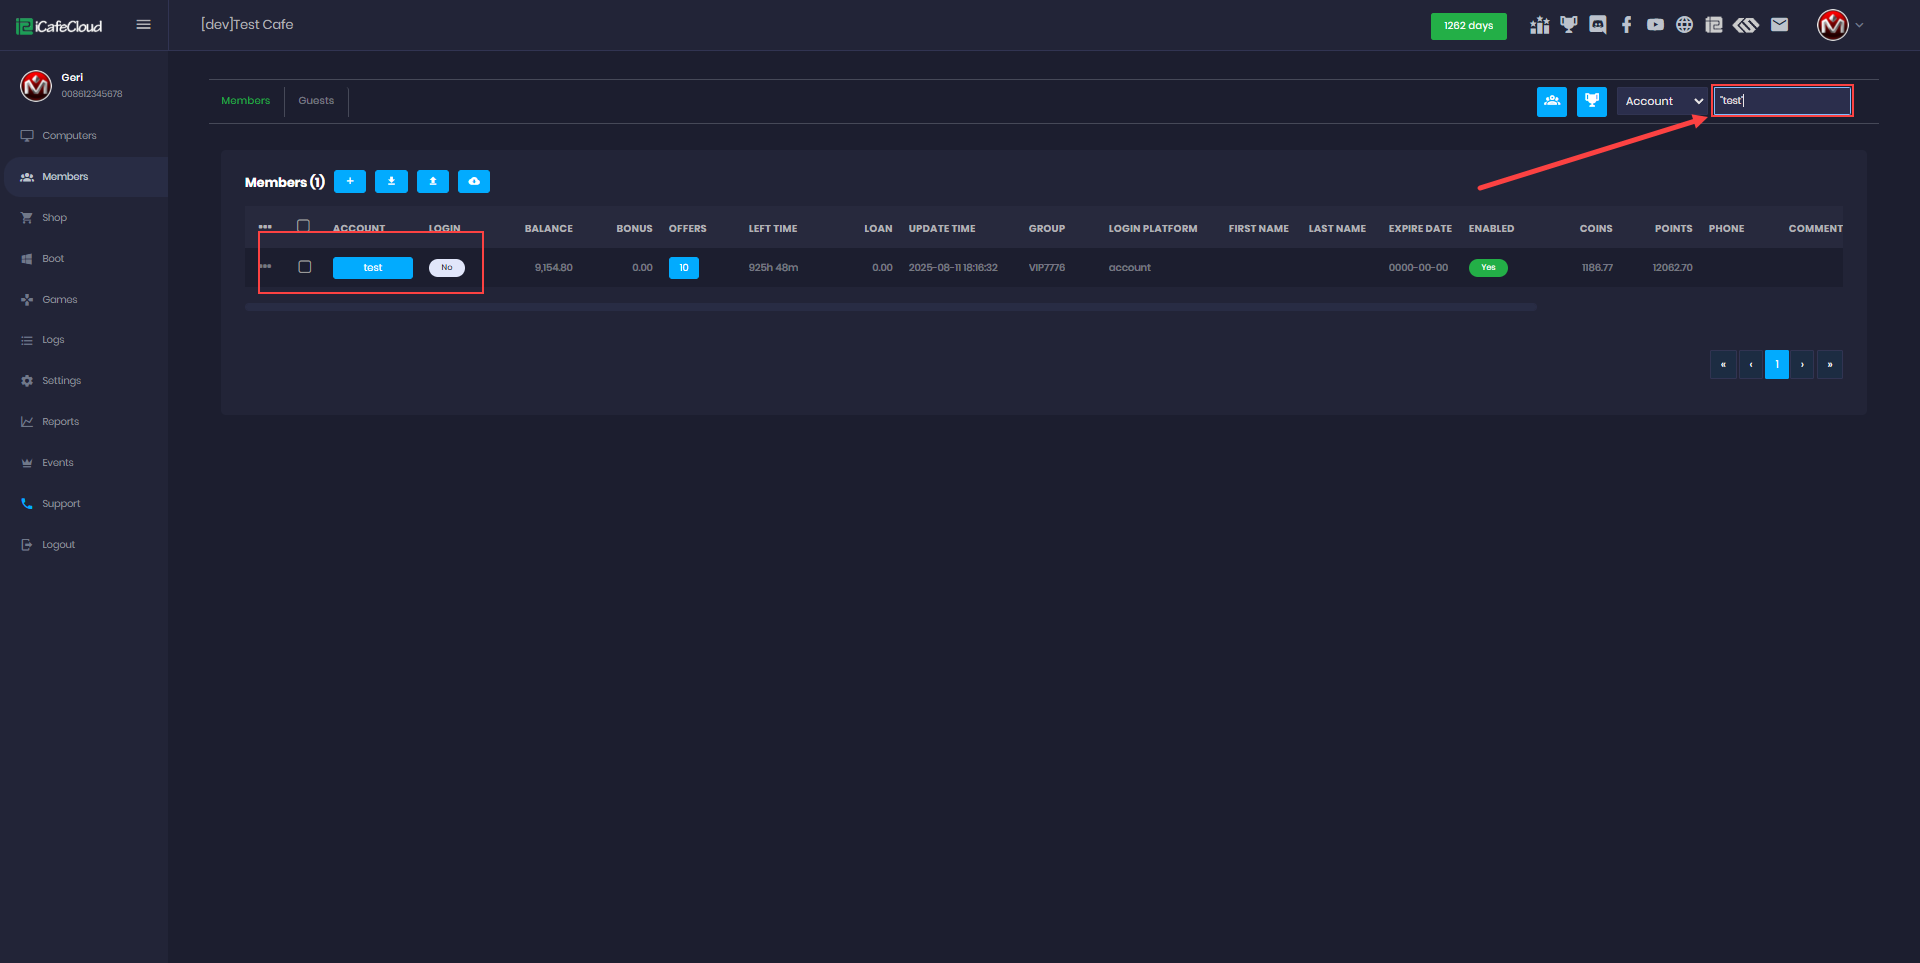Viewport: 1920px width, 963px height.
Task: Sort by the LEFT TIME column header
Action: coord(773,229)
